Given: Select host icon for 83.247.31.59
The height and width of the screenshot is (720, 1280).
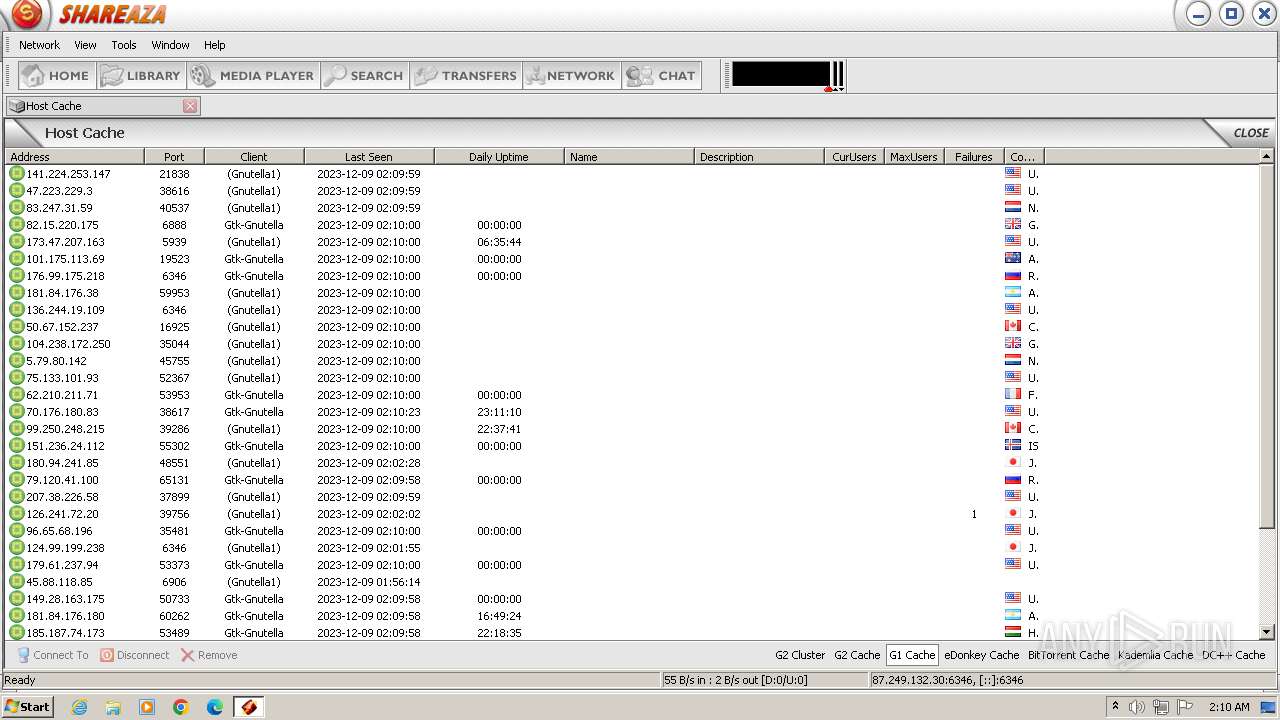Looking at the screenshot, I should [x=17, y=207].
